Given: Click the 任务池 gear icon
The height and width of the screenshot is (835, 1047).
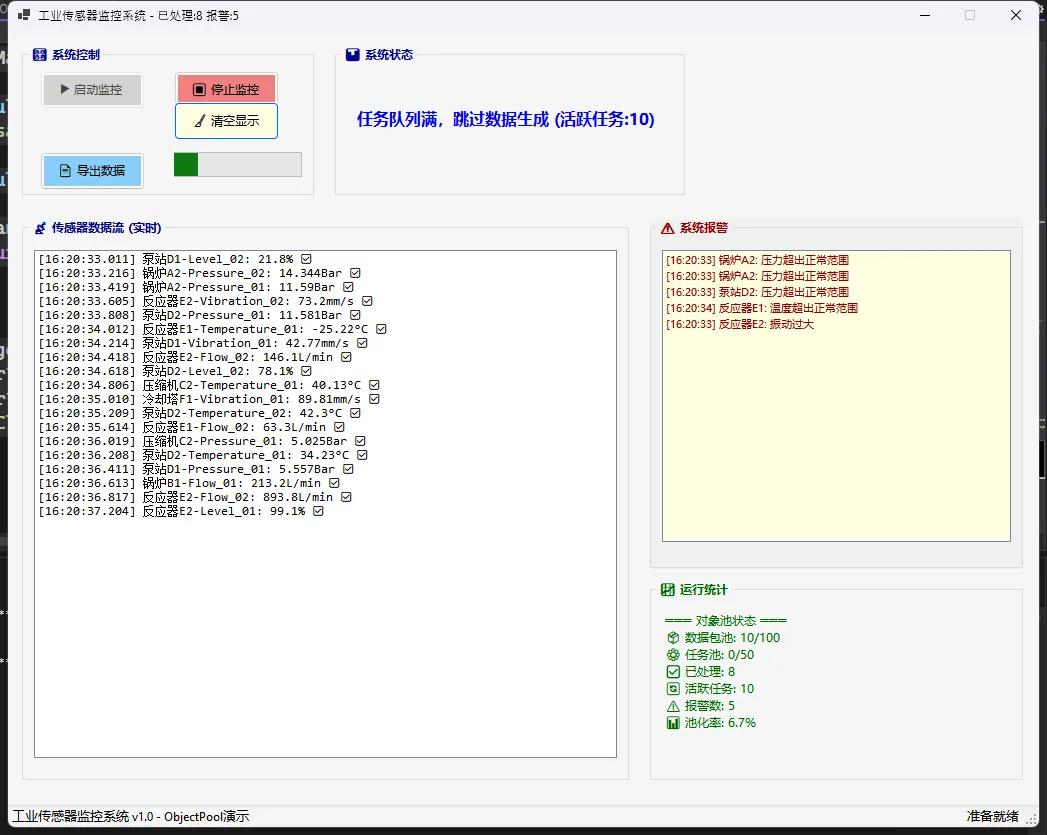Looking at the screenshot, I should pyautogui.click(x=673, y=655).
